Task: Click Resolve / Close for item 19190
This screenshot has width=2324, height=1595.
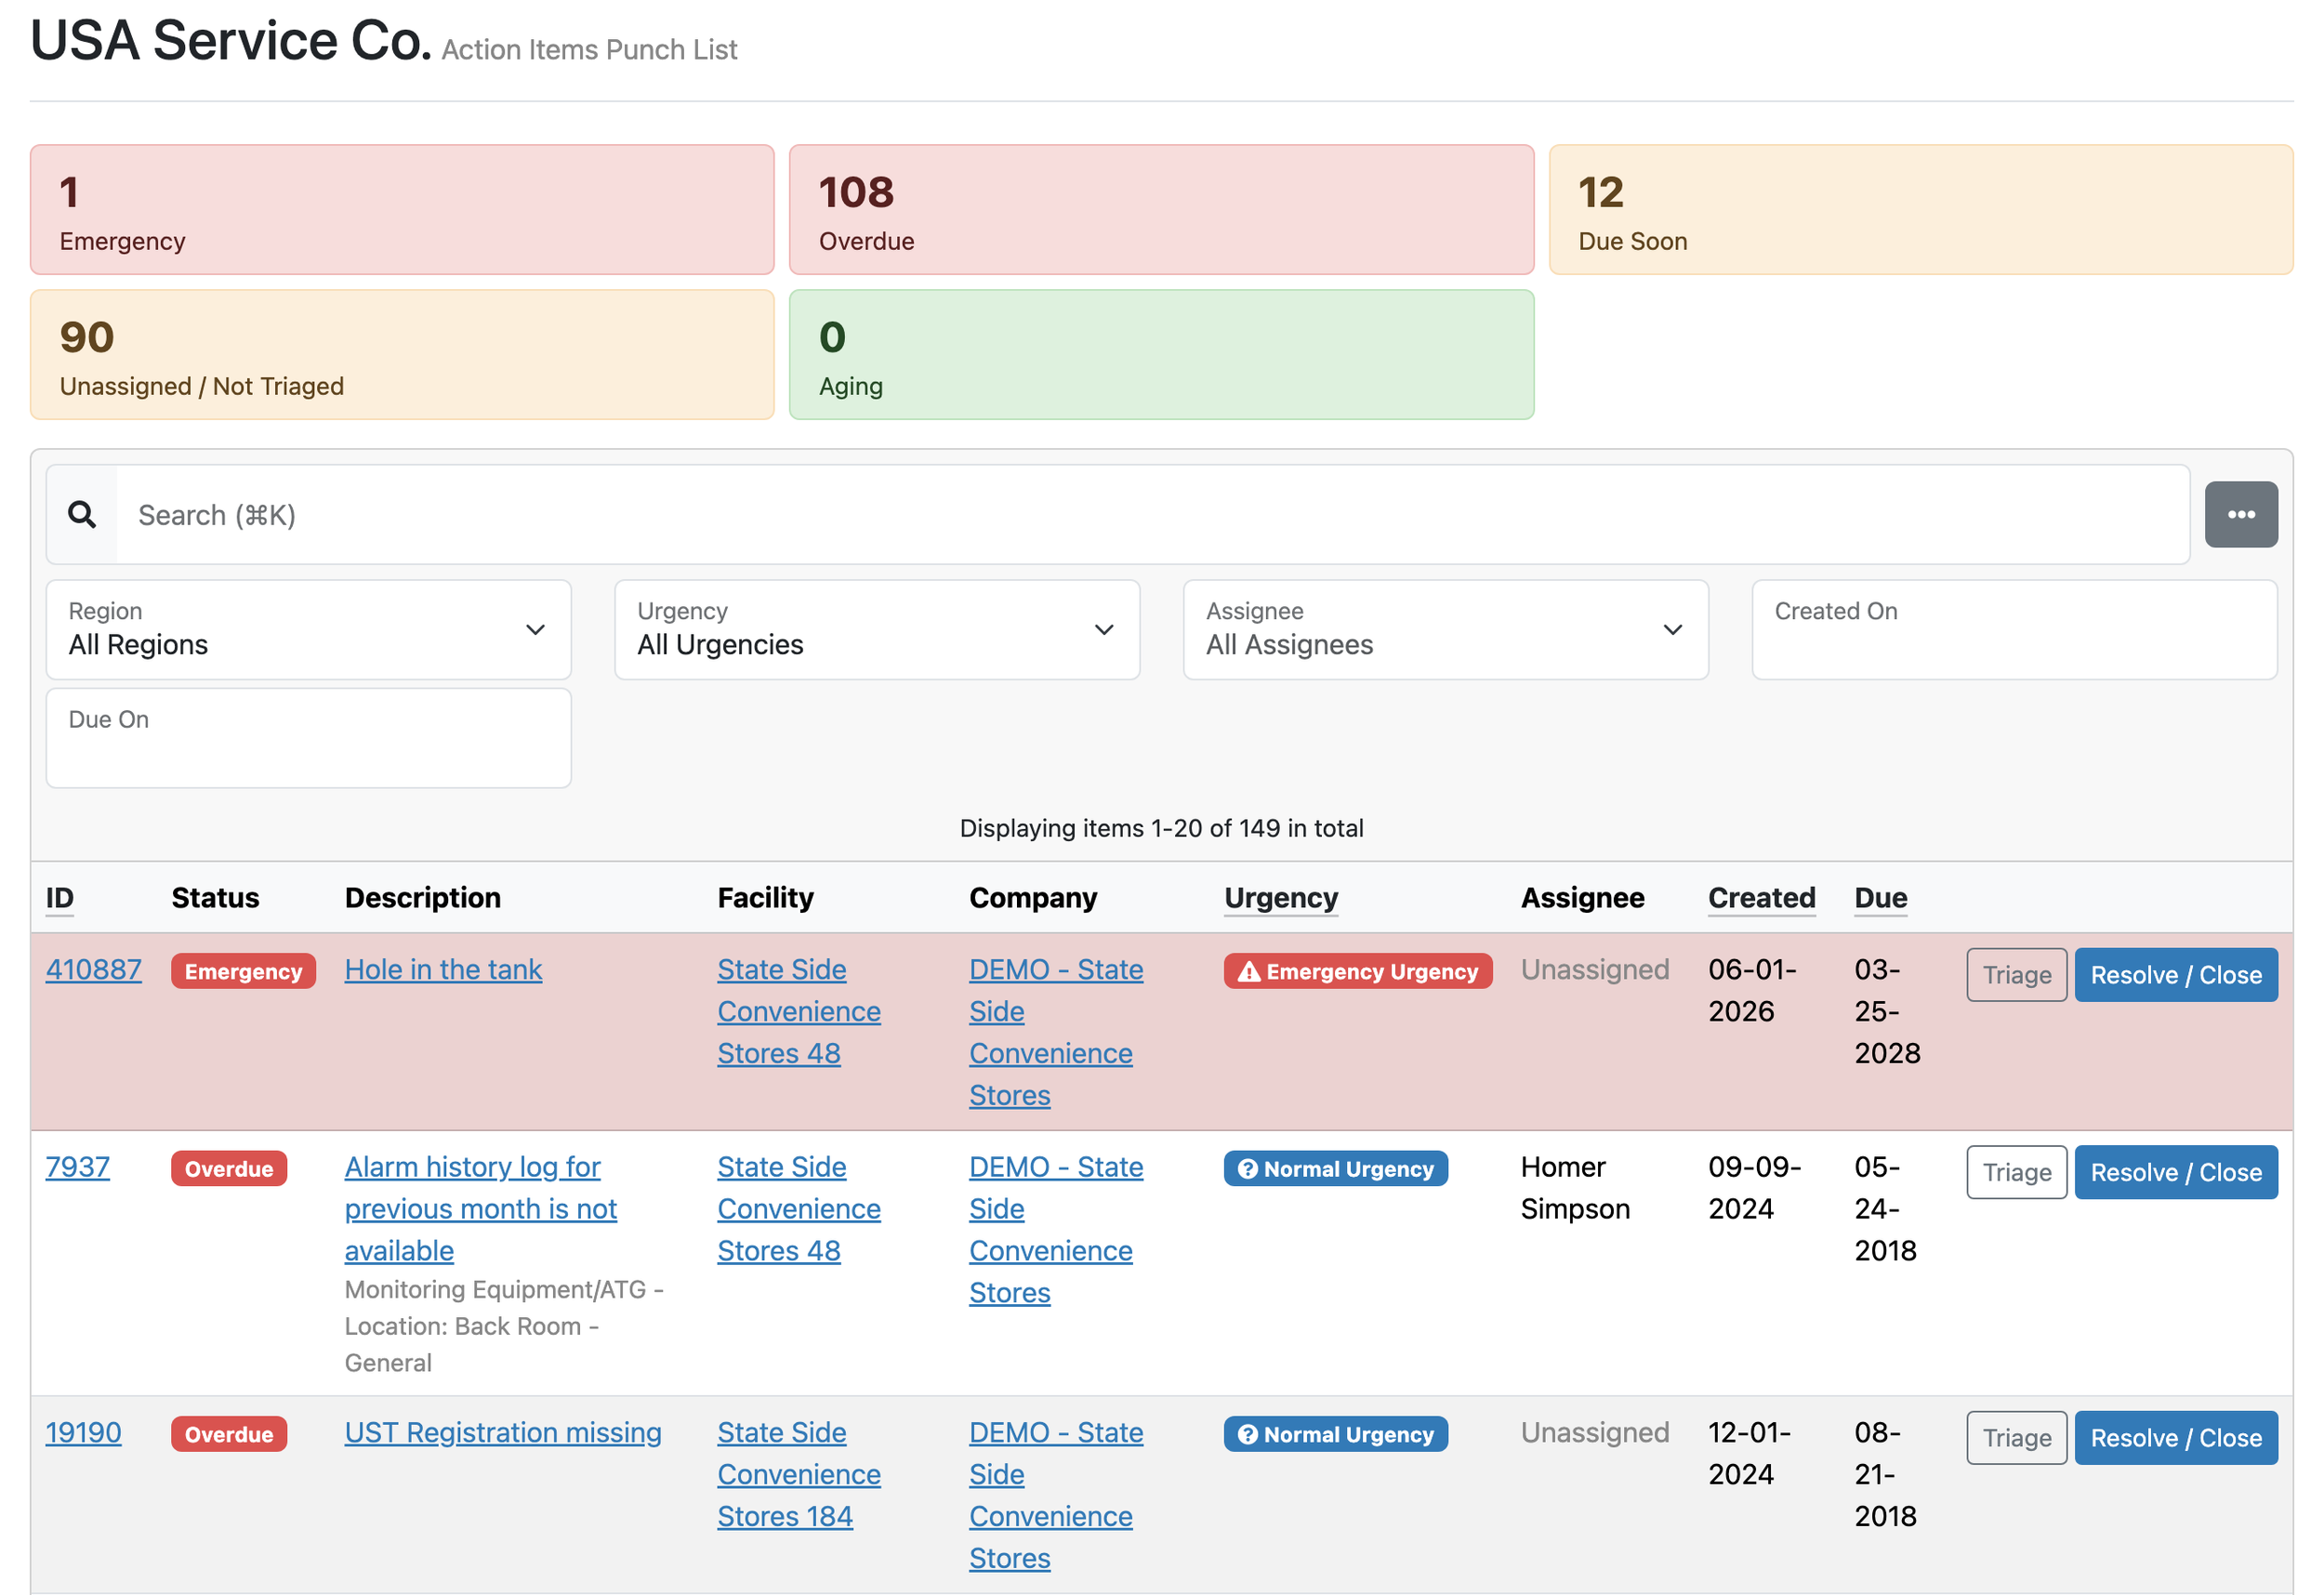Action: [2176, 1438]
